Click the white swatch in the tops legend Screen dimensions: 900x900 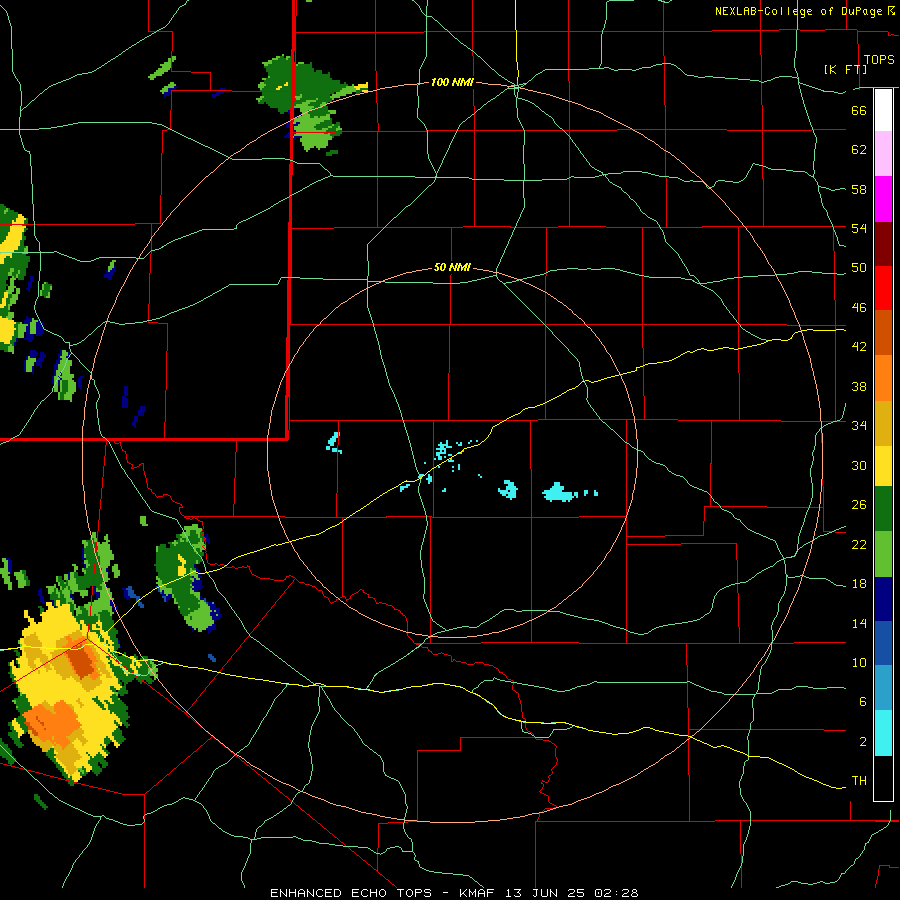[x=883, y=110]
